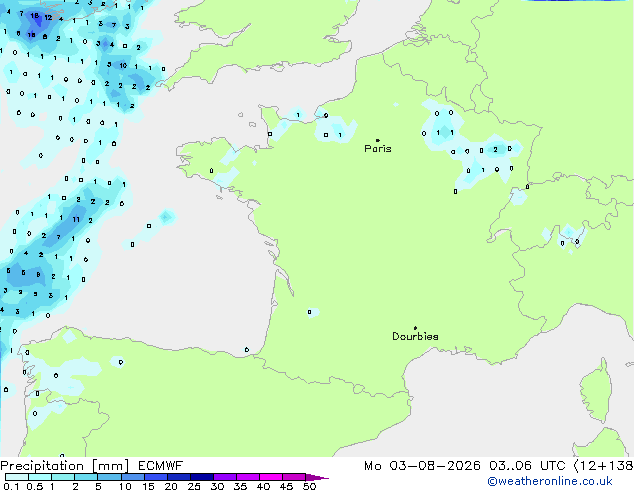Image resolution: width=634 pixels, height=490 pixels.
Task: Click the forecast date Mo 03-08-2026 text
Action: pyautogui.click(x=423, y=466)
